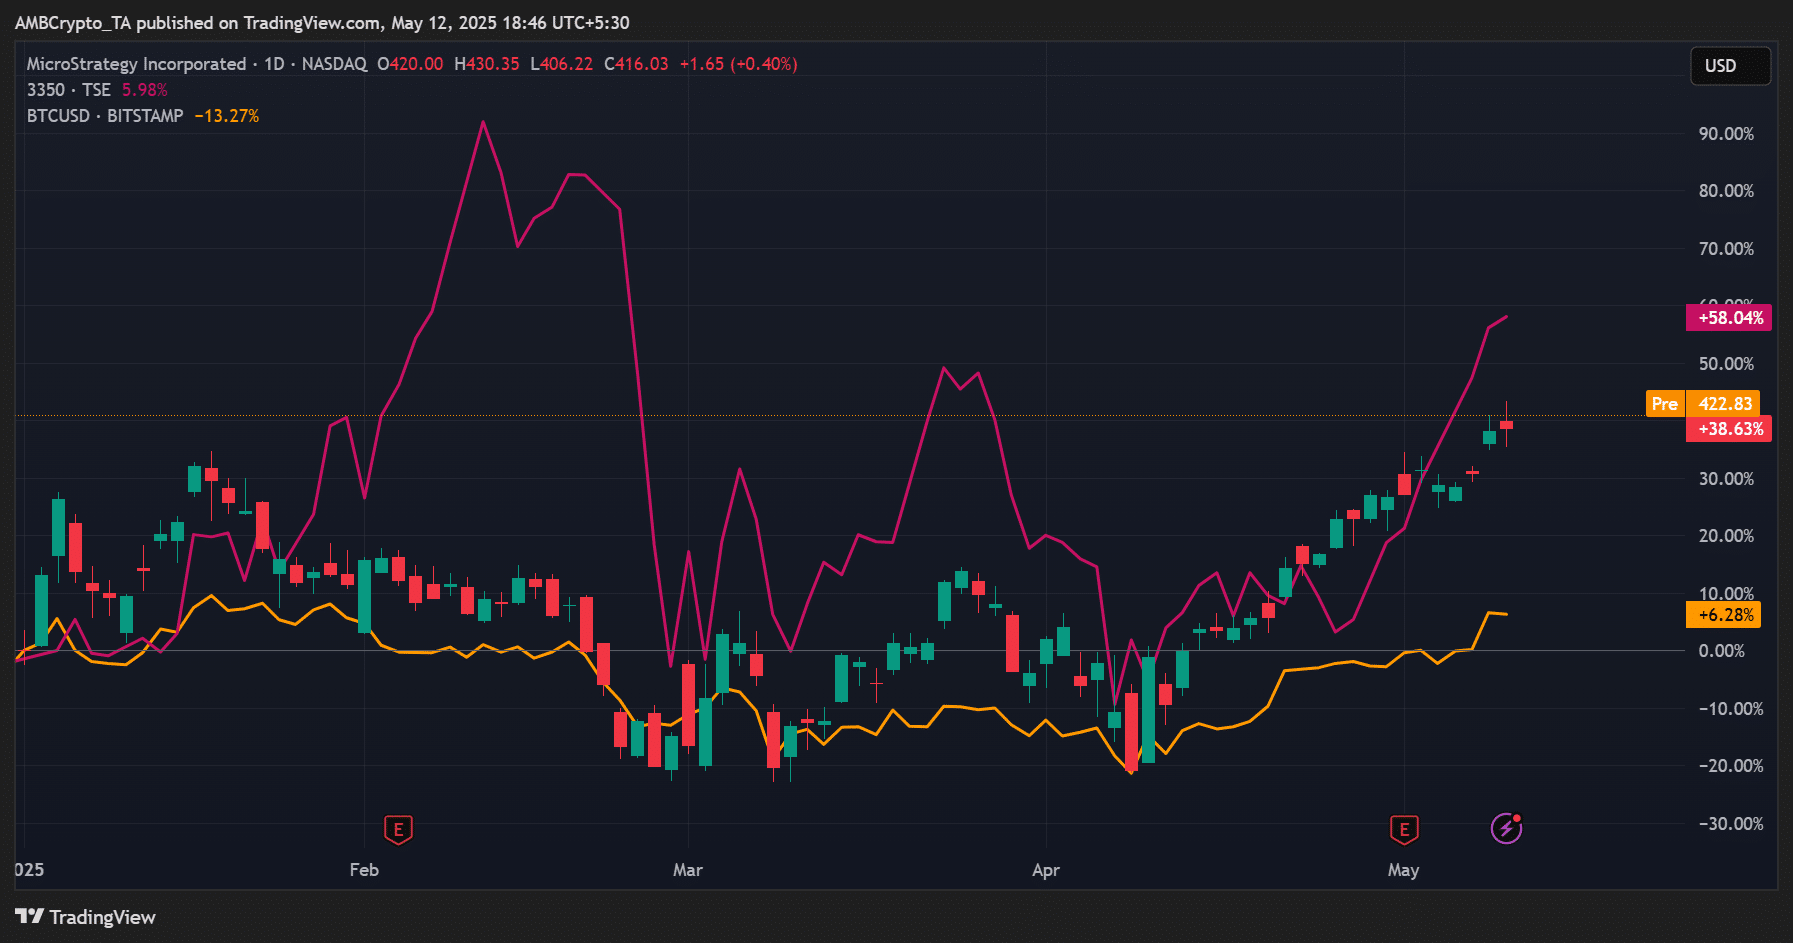
Task: Open the USD currency selector
Action: coord(1729,66)
